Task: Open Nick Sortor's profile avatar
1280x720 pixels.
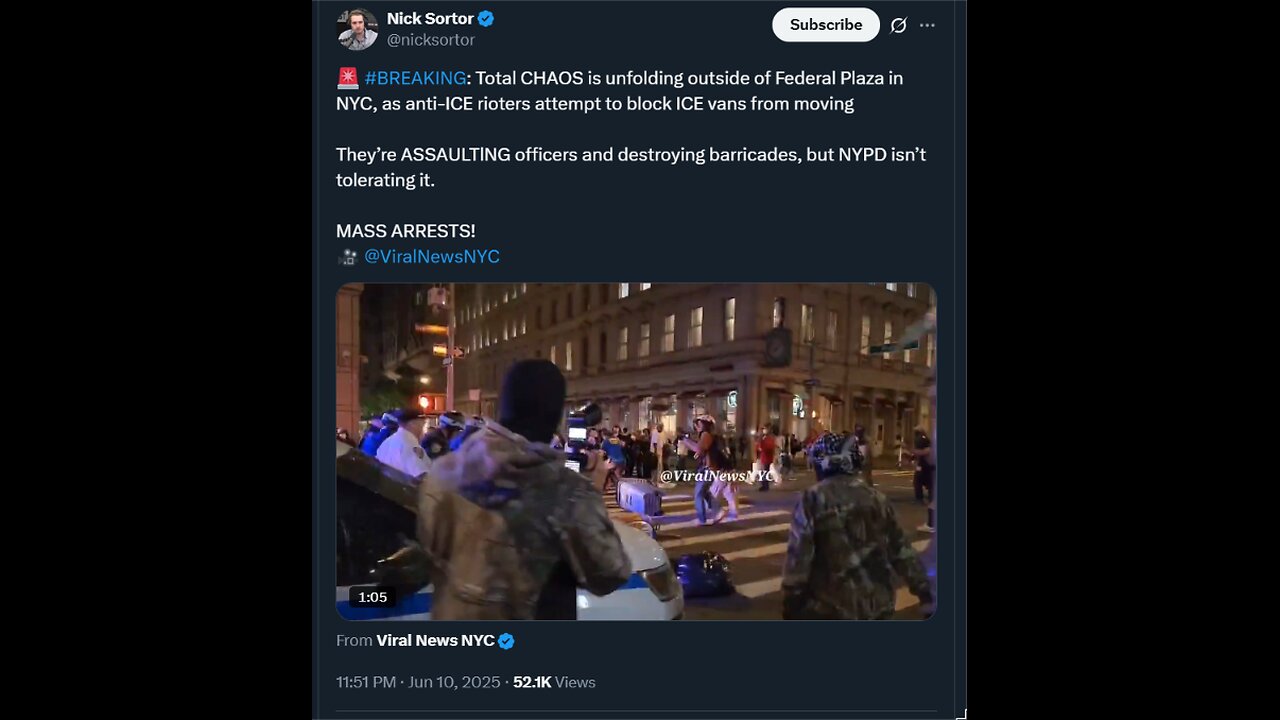Action: click(357, 29)
